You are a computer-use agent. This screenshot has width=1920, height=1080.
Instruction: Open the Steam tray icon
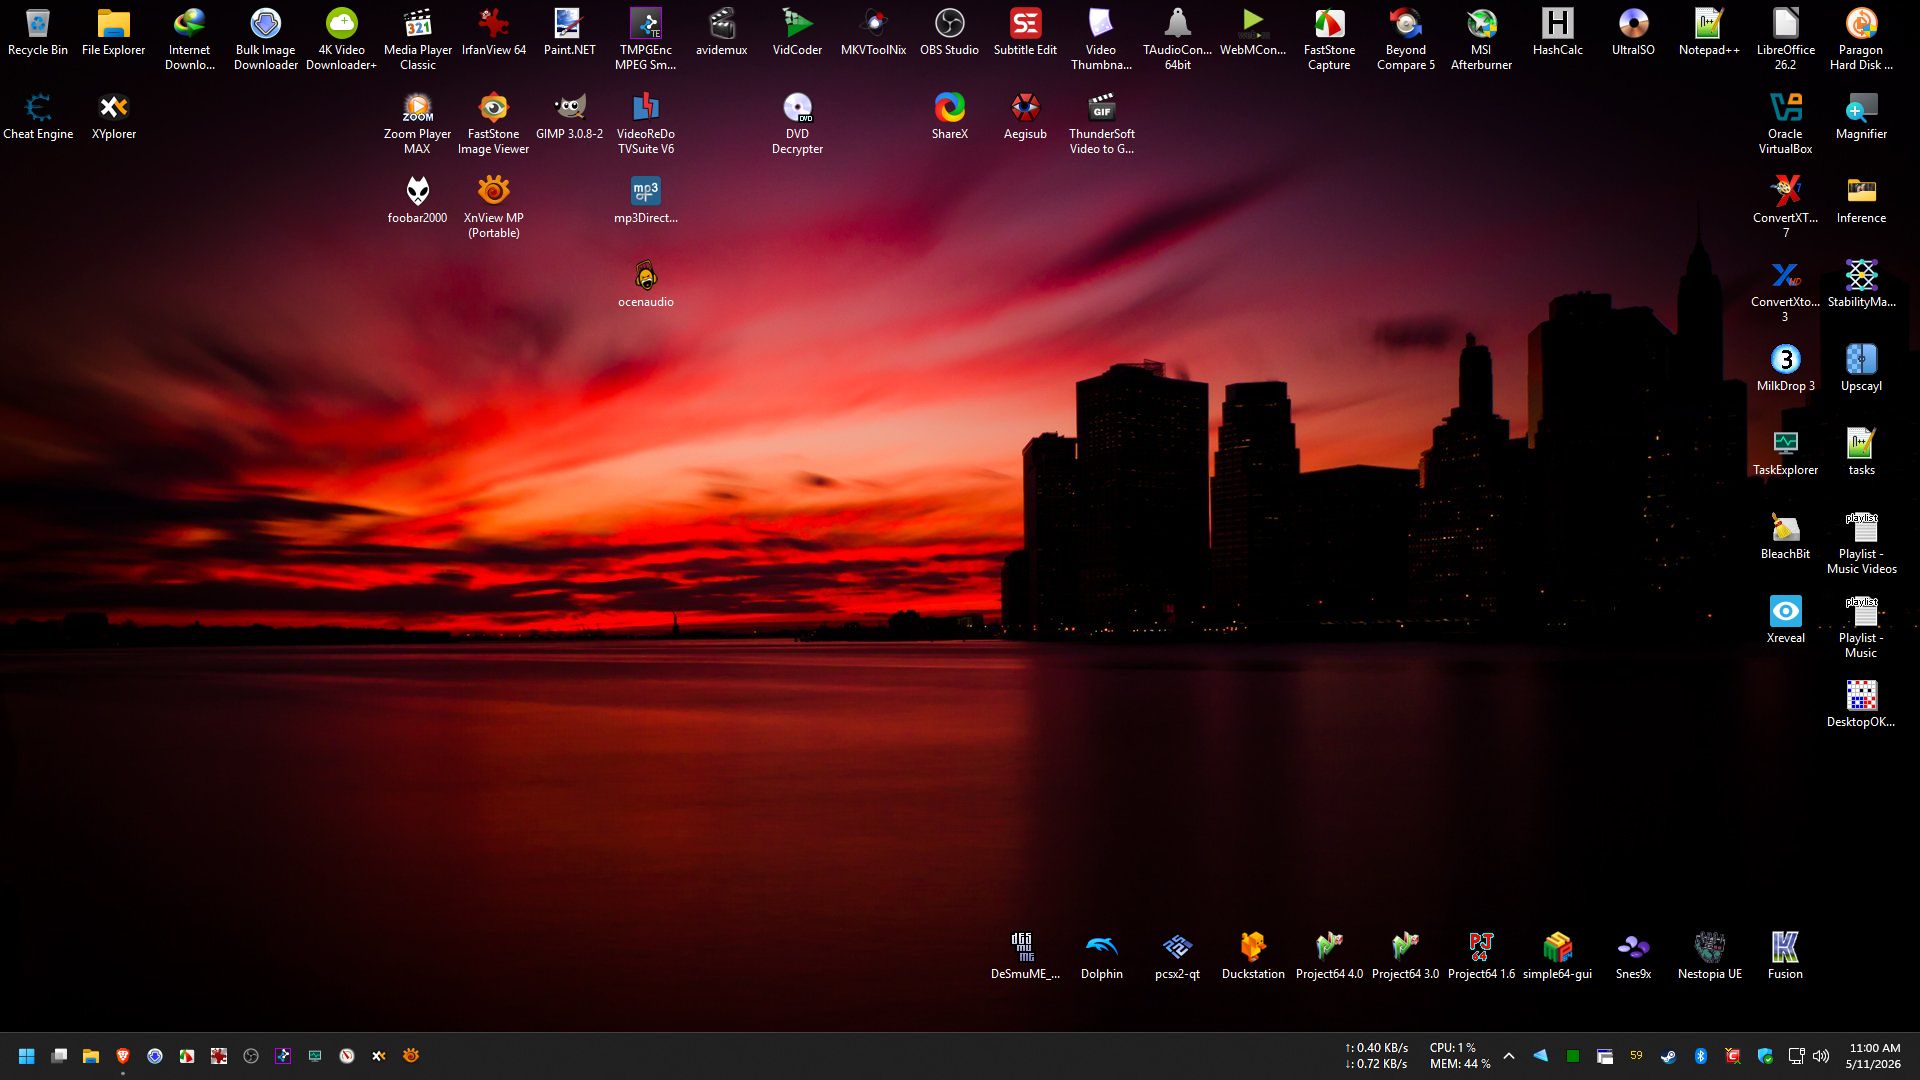(x=1668, y=1056)
